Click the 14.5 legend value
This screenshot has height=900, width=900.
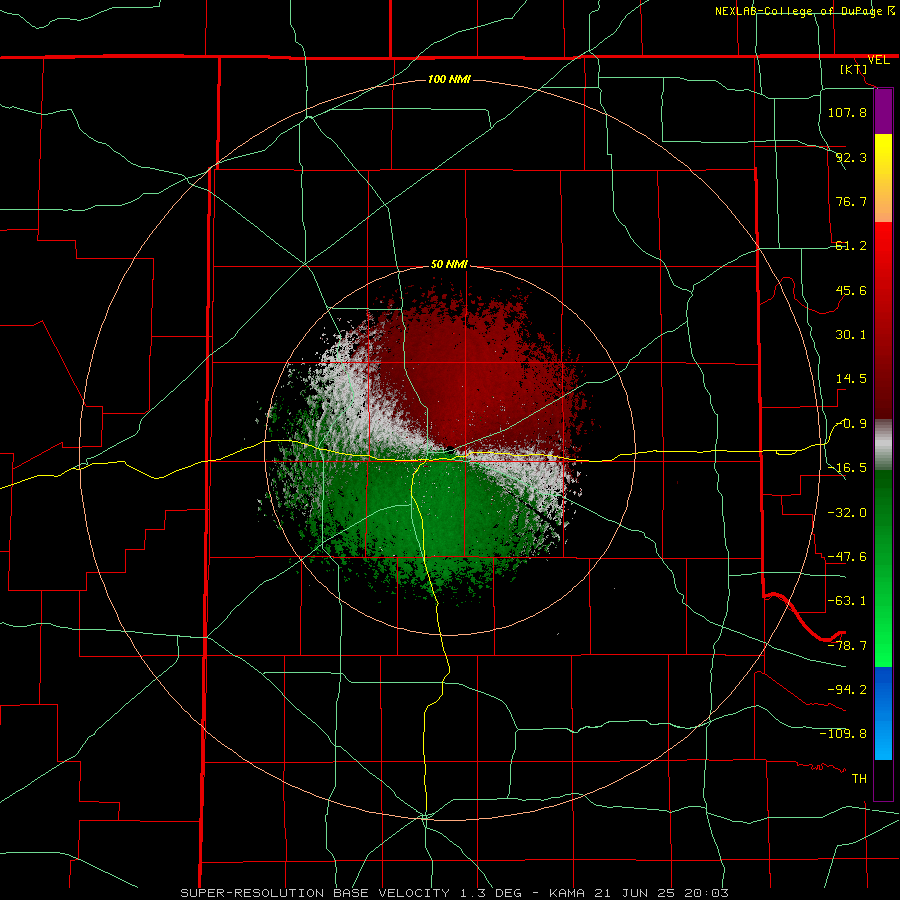(x=851, y=379)
